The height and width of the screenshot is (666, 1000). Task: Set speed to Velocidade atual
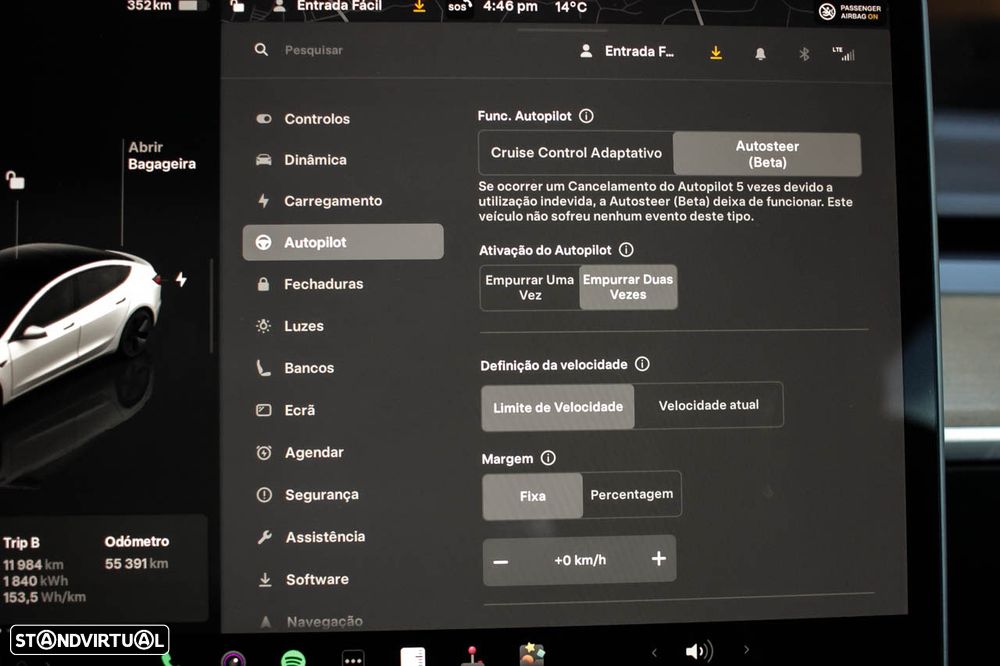(x=709, y=405)
